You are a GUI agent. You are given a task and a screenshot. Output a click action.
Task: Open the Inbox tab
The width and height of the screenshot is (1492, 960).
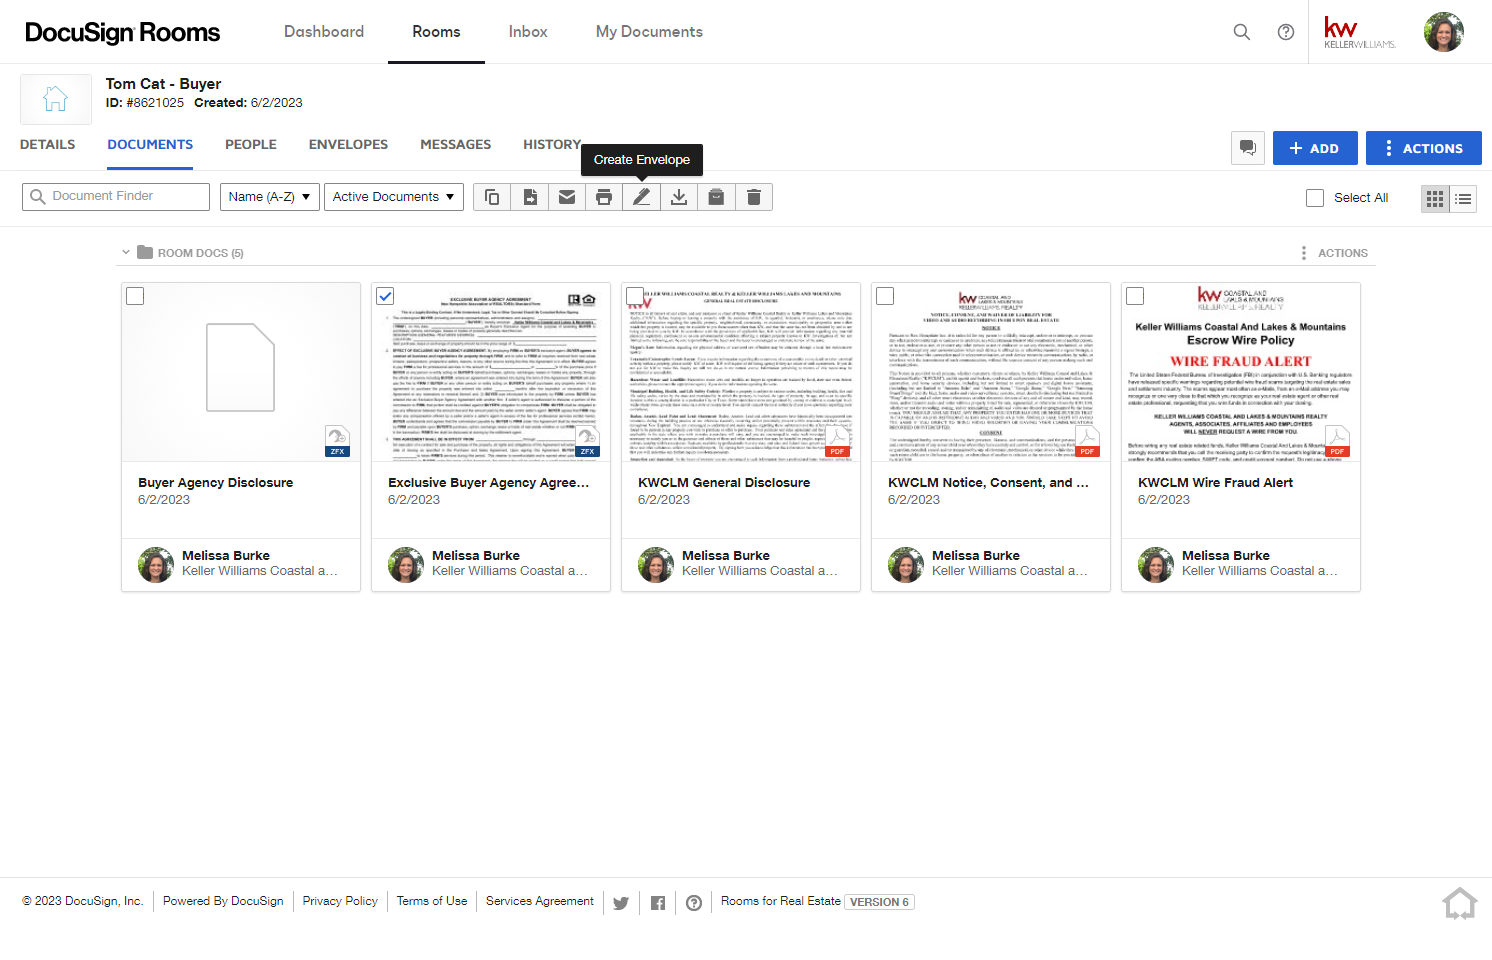click(528, 32)
